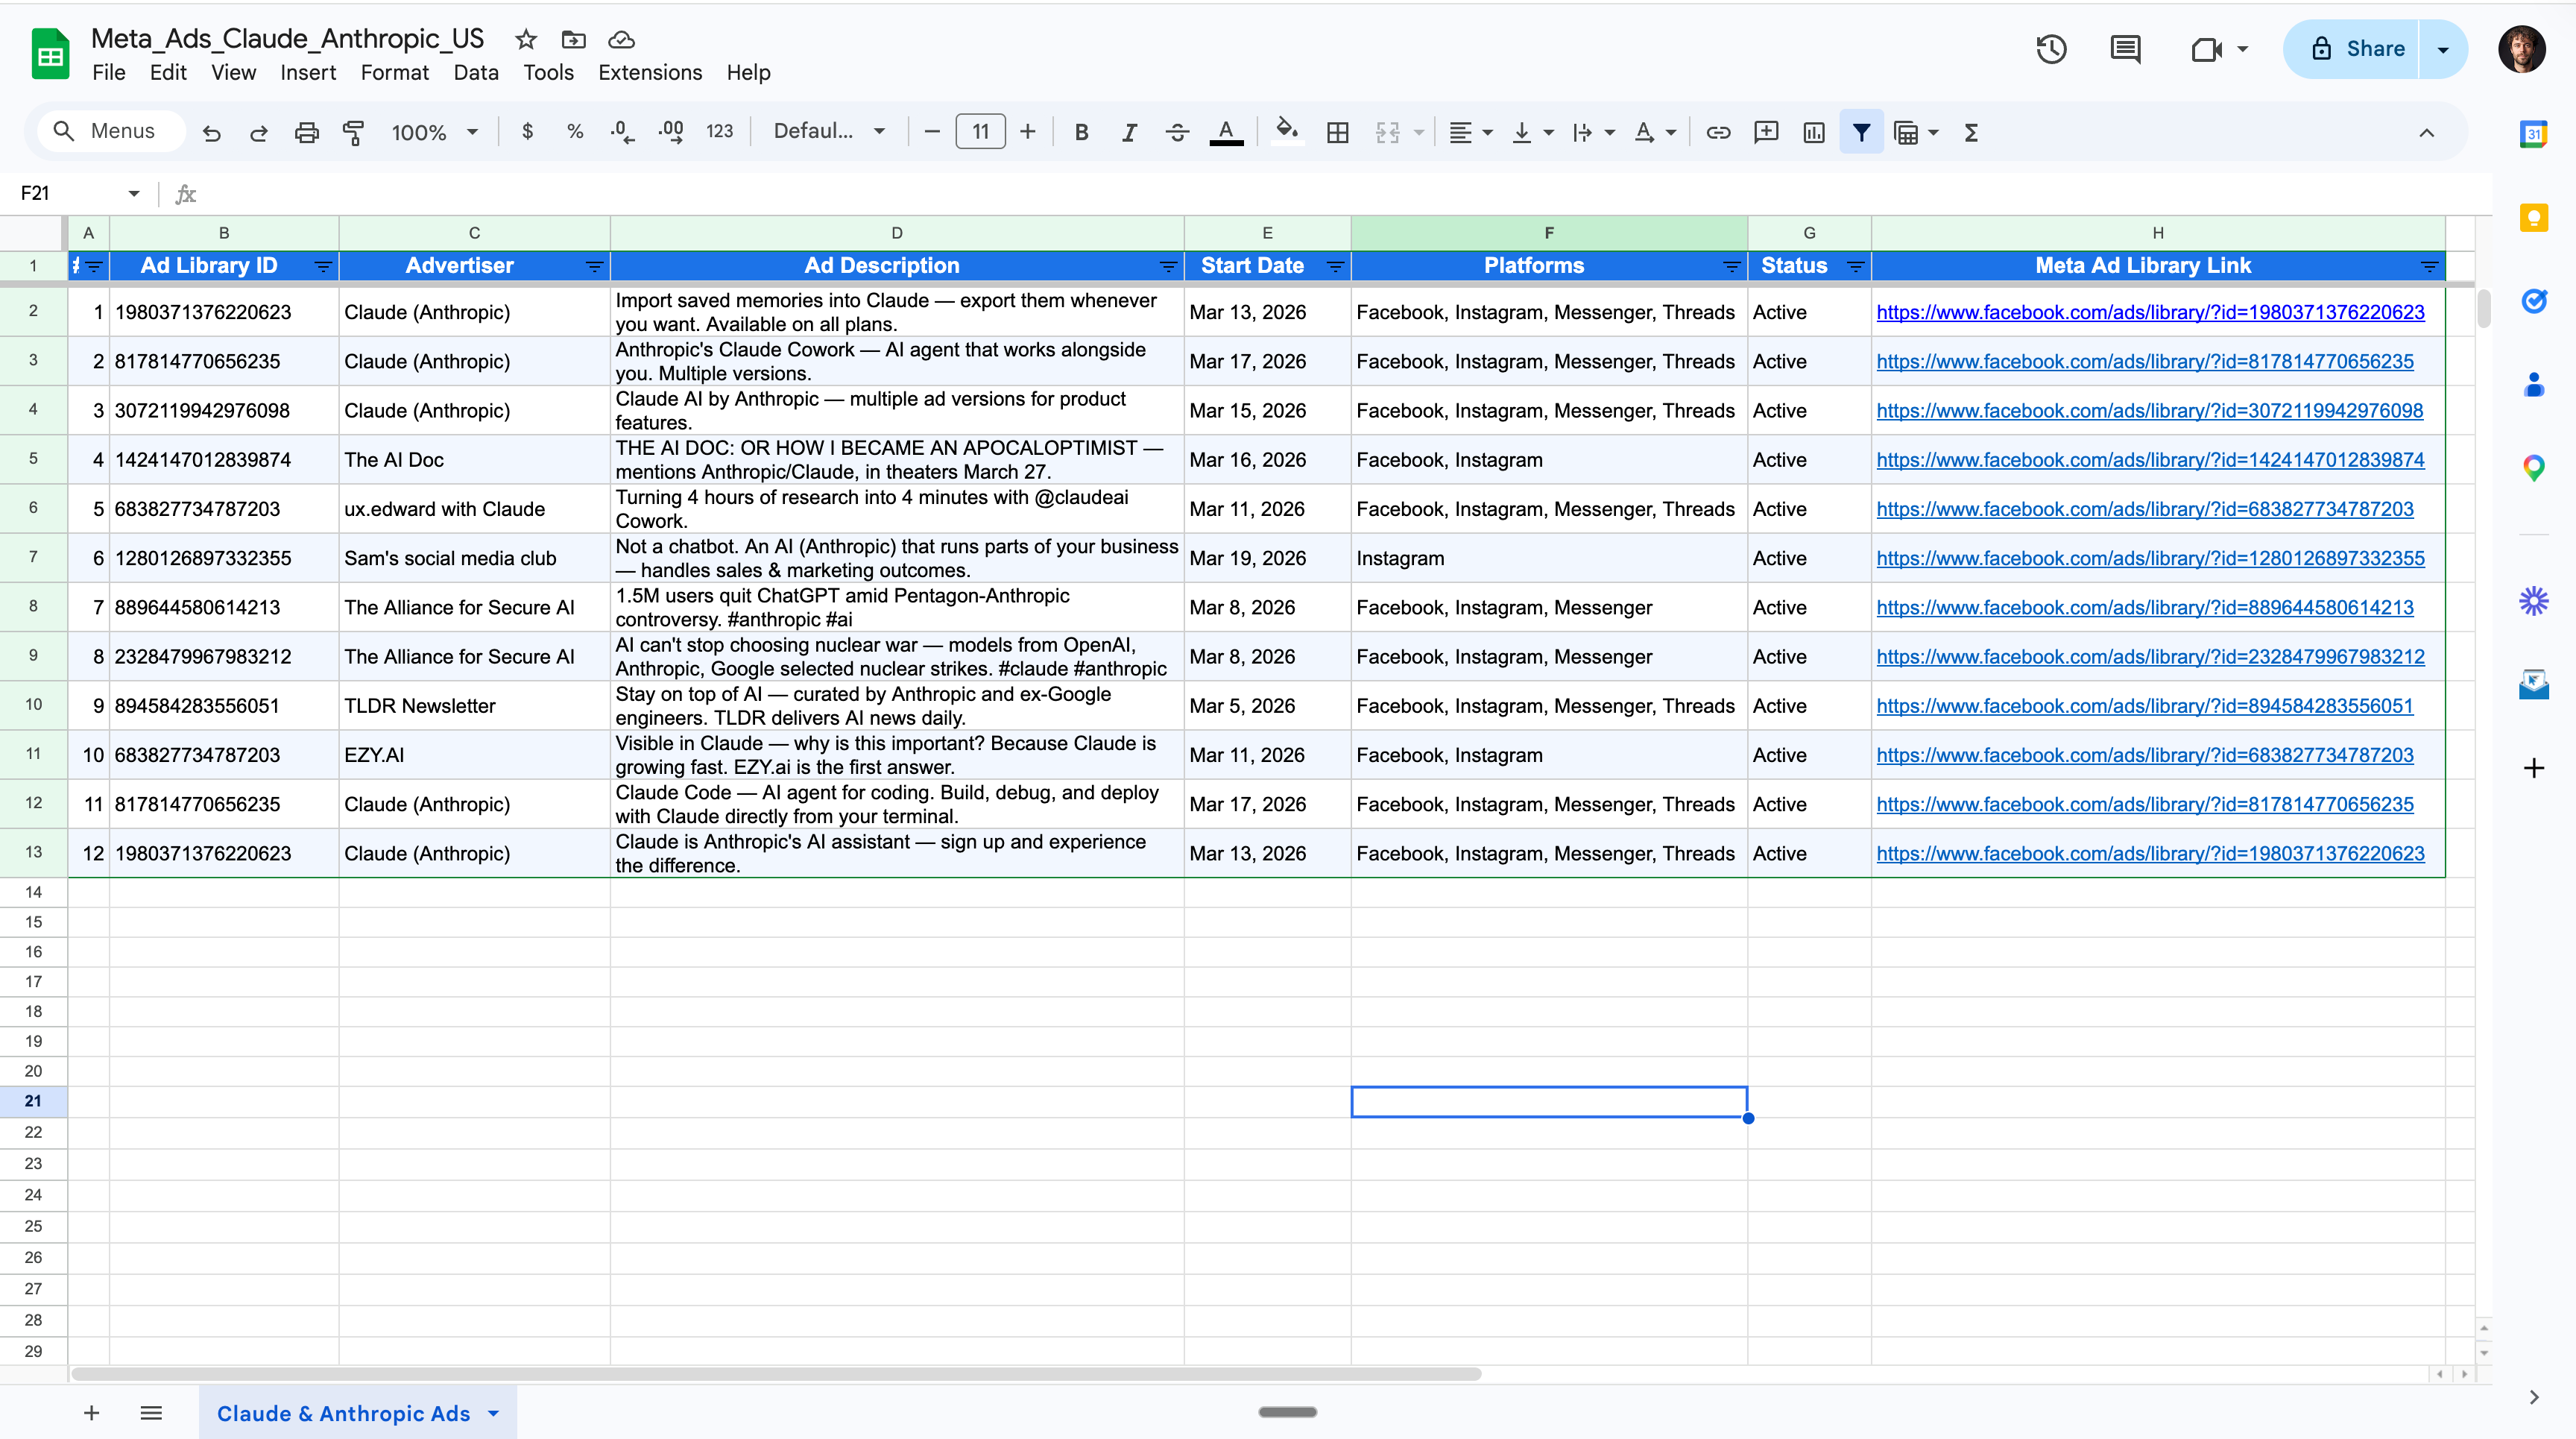The image size is (2576, 1439).
Task: Toggle strikethrough formatting
Action: coord(1177,132)
